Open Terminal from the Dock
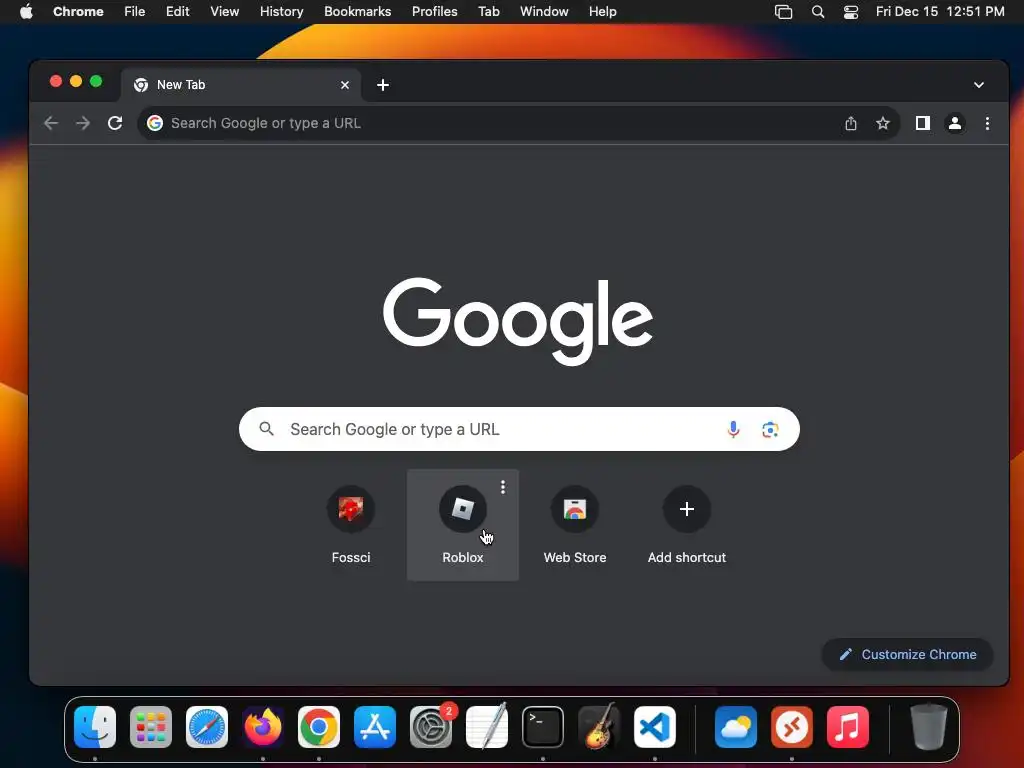Image resolution: width=1024 pixels, height=768 pixels. point(543,727)
